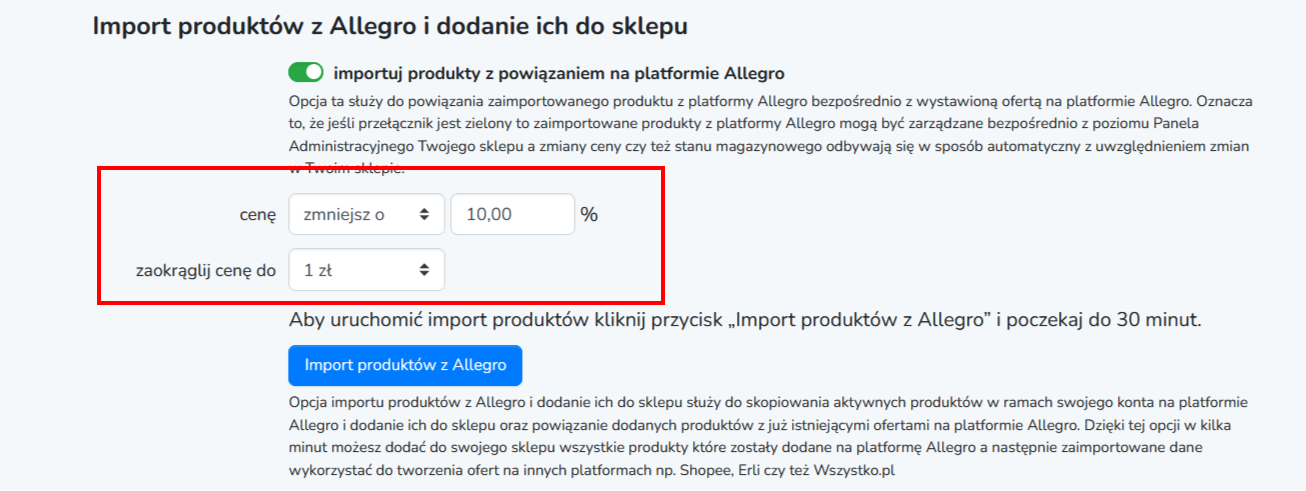Open the "zmniejsz o" price adjustment dropdown
The width and height of the screenshot is (1306, 491).
point(367,214)
